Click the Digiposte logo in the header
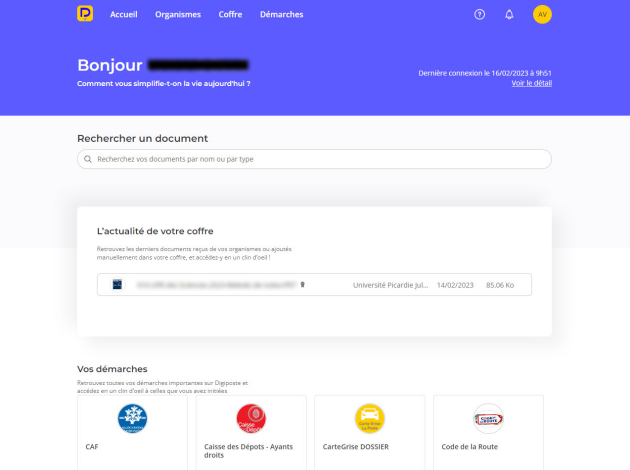The image size is (630, 470). 85,14
